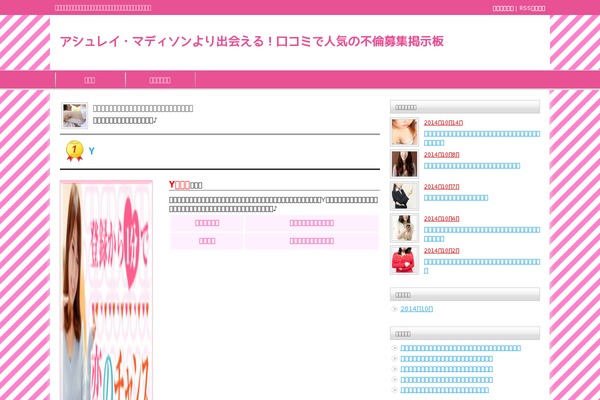Image resolution: width=600 pixels, height=400 pixels.
Task: Open second link in bottom sidebar list
Action: (446, 359)
